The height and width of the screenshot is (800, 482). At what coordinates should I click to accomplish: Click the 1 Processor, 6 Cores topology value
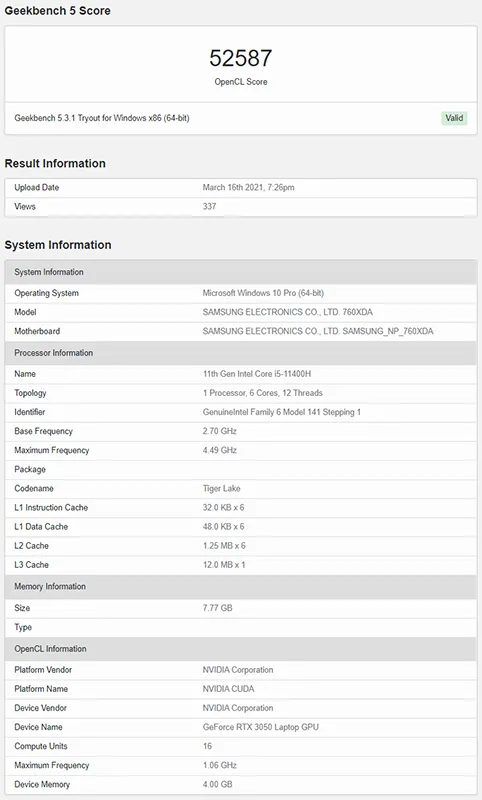pyautogui.click(x=263, y=393)
